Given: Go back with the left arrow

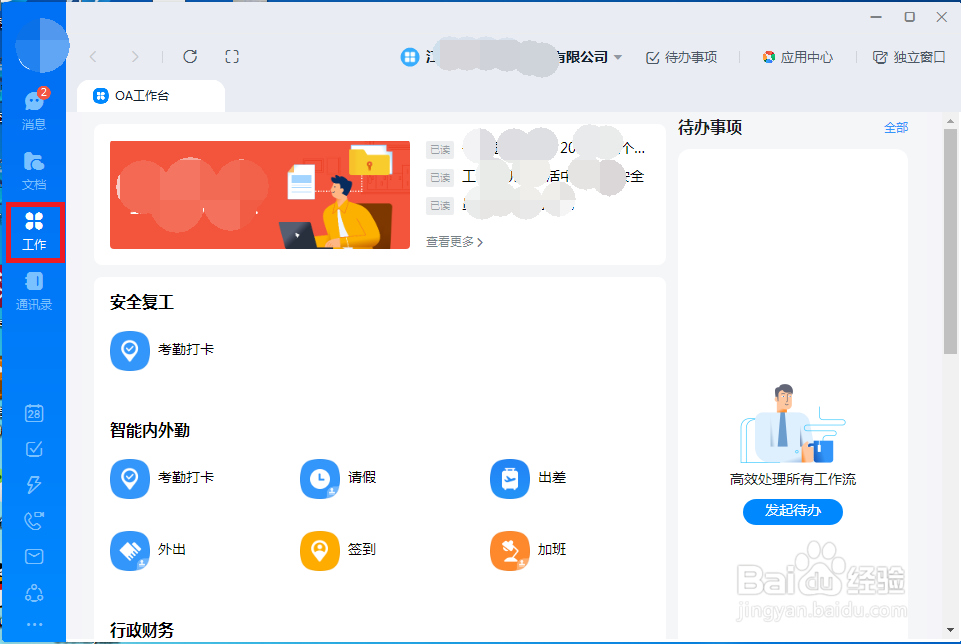Looking at the screenshot, I should click(x=93, y=57).
